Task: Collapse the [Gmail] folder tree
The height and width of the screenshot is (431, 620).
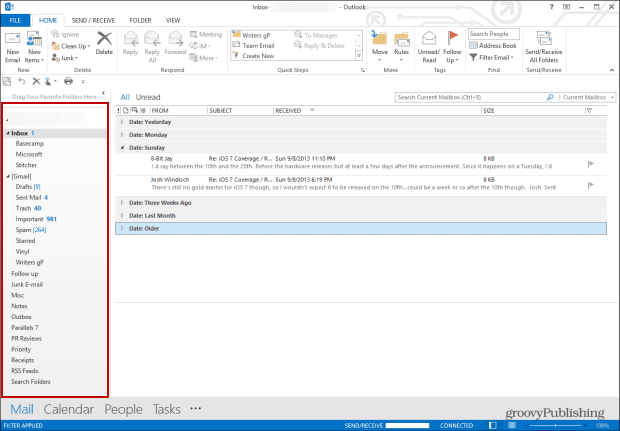Action: click(x=8, y=176)
